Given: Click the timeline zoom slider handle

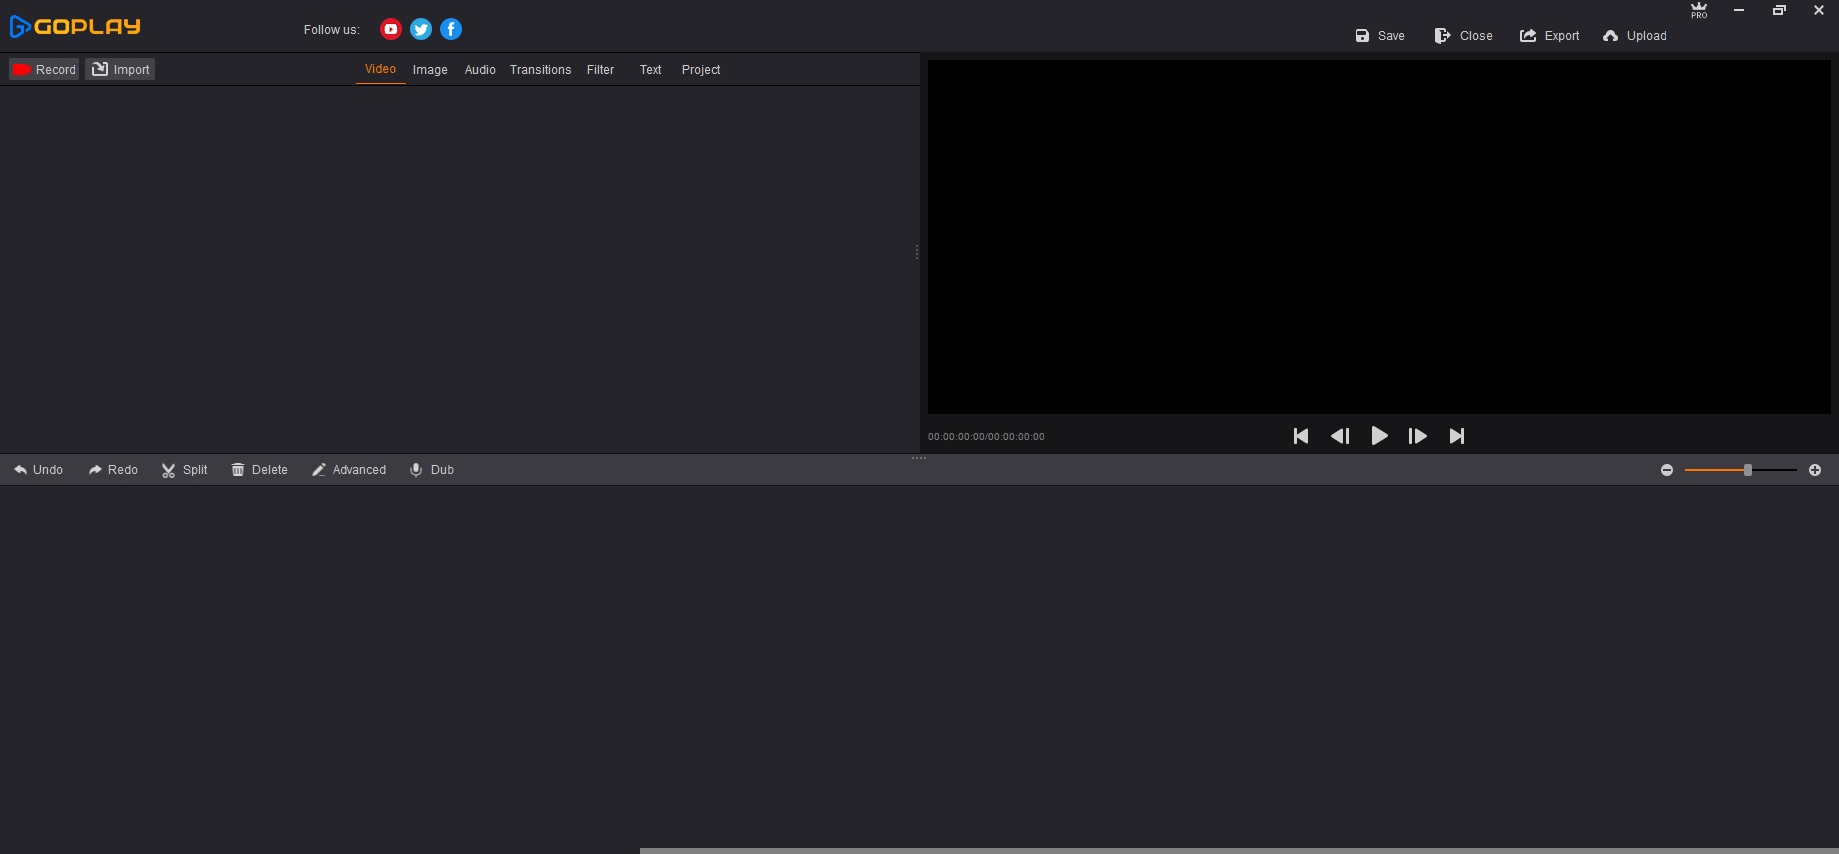Looking at the screenshot, I should tap(1748, 470).
